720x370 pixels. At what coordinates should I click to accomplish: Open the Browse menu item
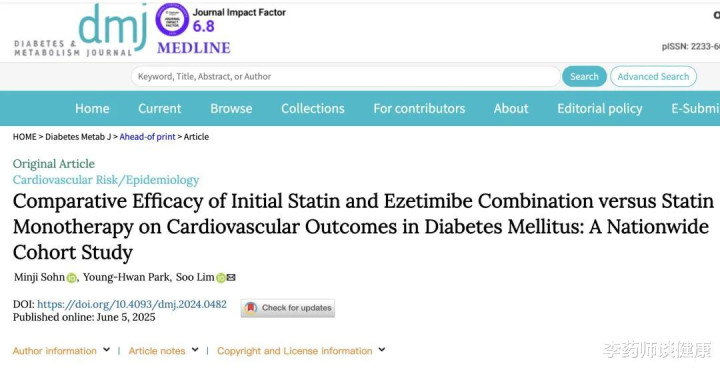[231, 108]
